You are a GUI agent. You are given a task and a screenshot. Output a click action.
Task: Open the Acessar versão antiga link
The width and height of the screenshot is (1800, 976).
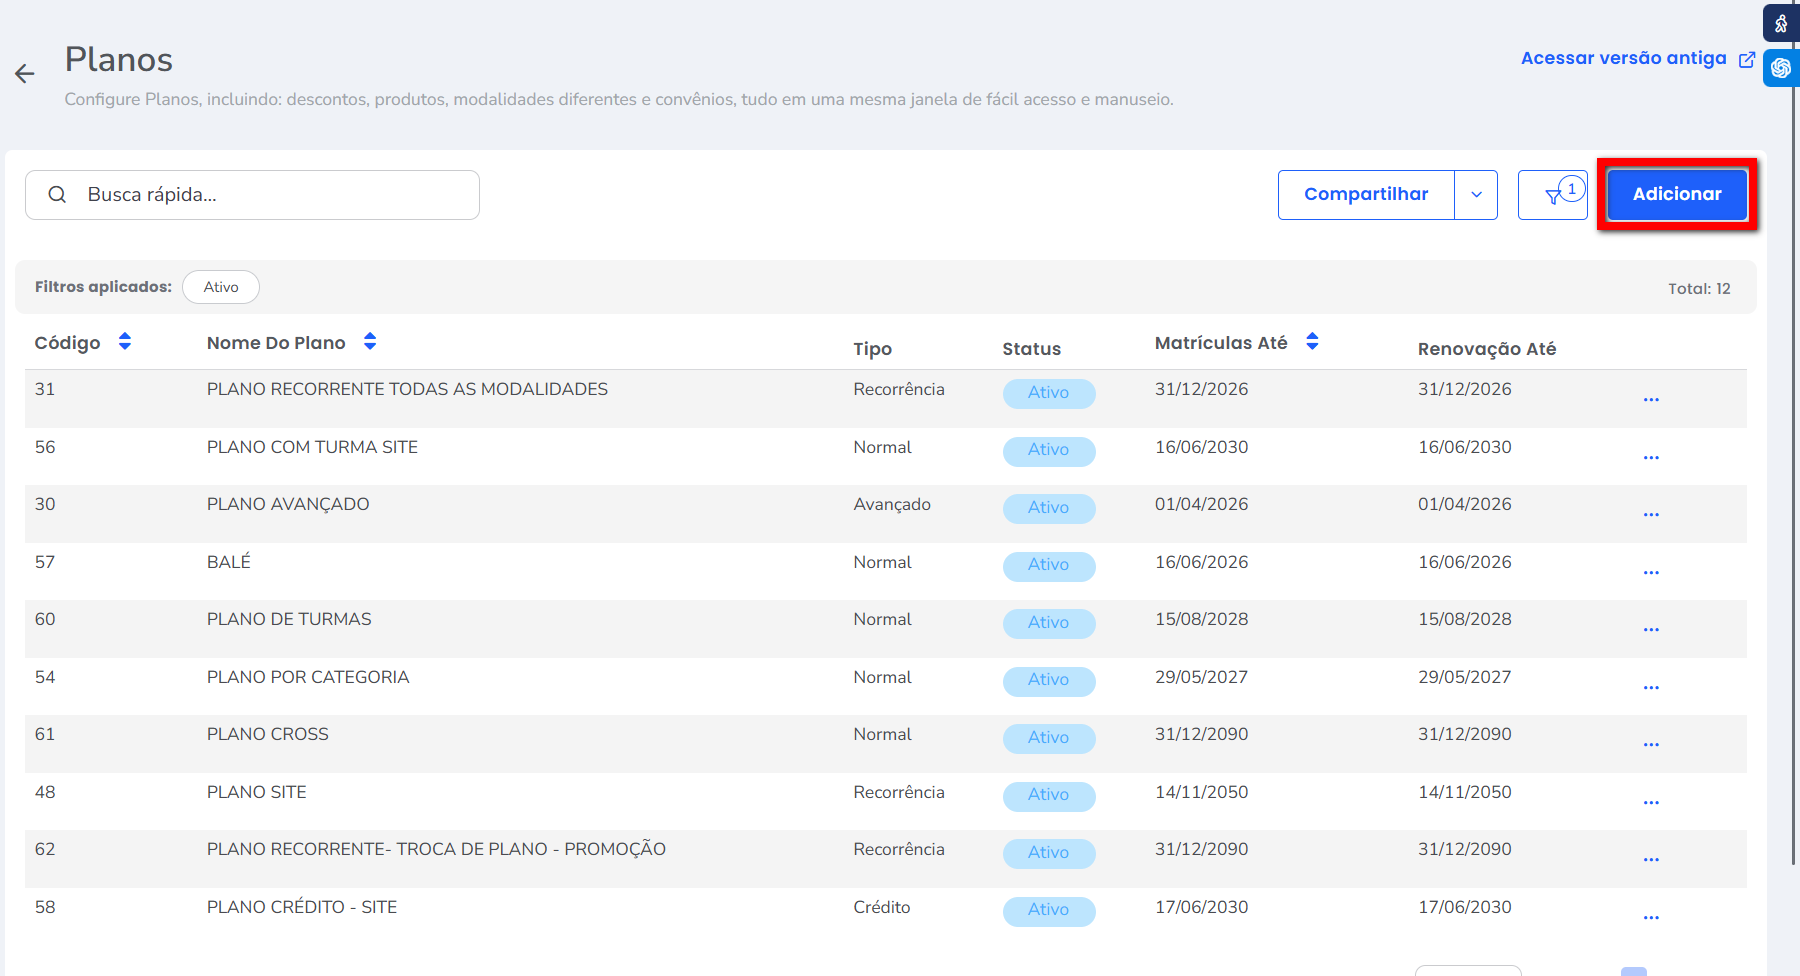point(1623,58)
